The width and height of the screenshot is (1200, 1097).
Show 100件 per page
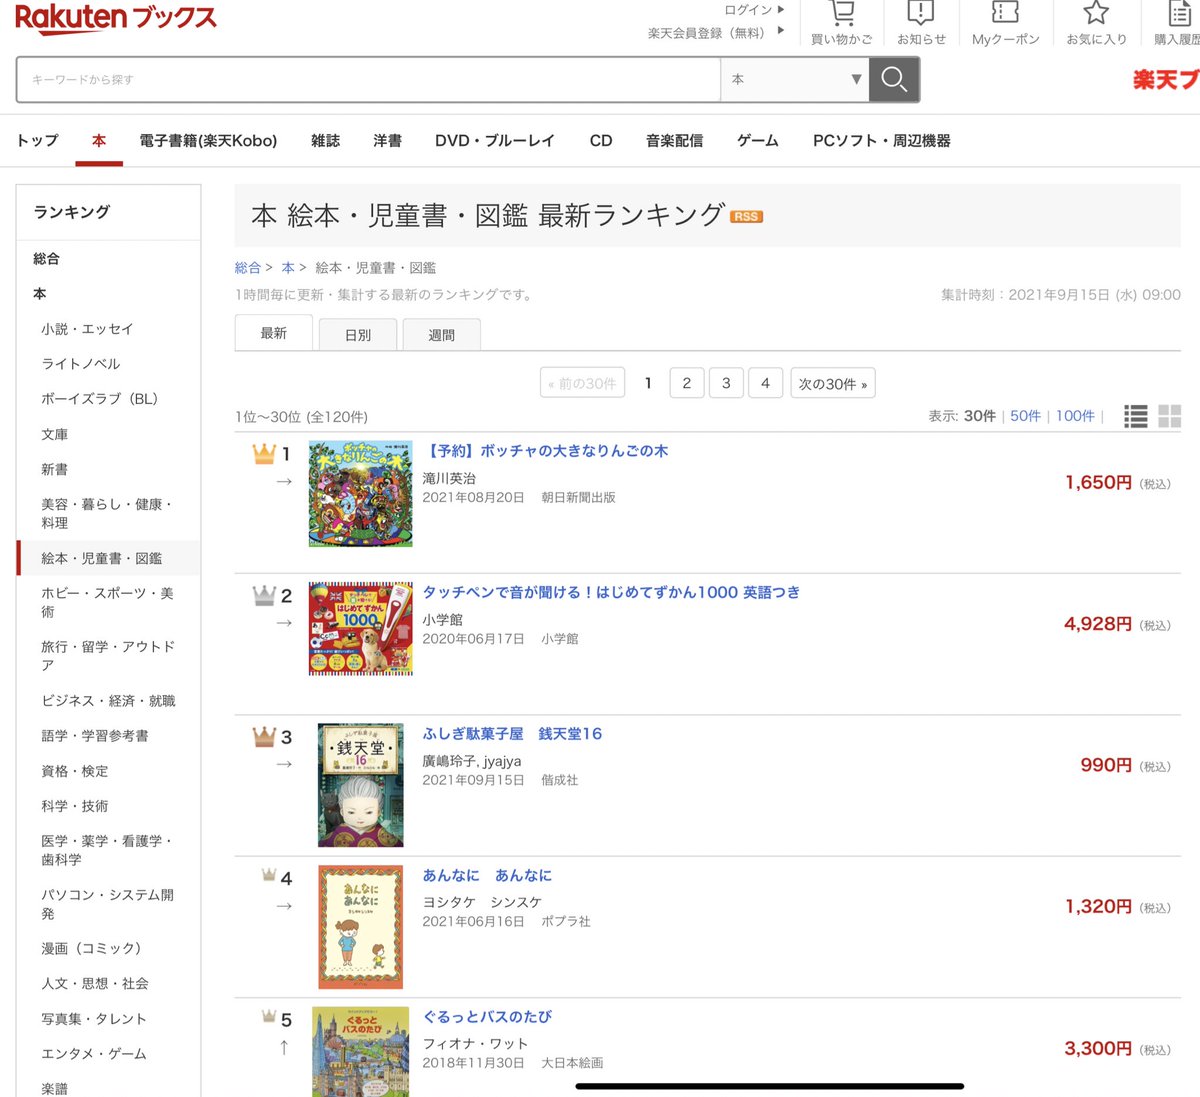(x=1075, y=416)
